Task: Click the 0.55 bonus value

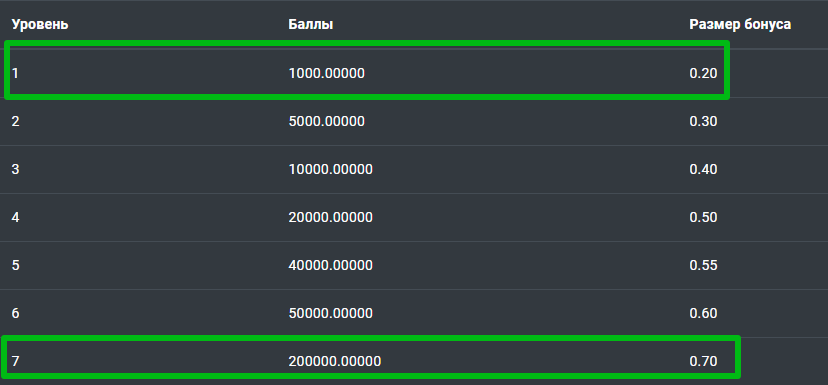Action: 703,265
